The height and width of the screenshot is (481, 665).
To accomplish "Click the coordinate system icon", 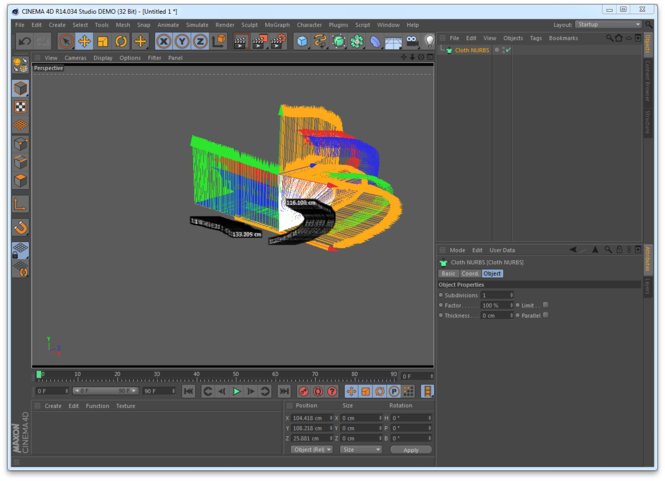I will click(219, 42).
